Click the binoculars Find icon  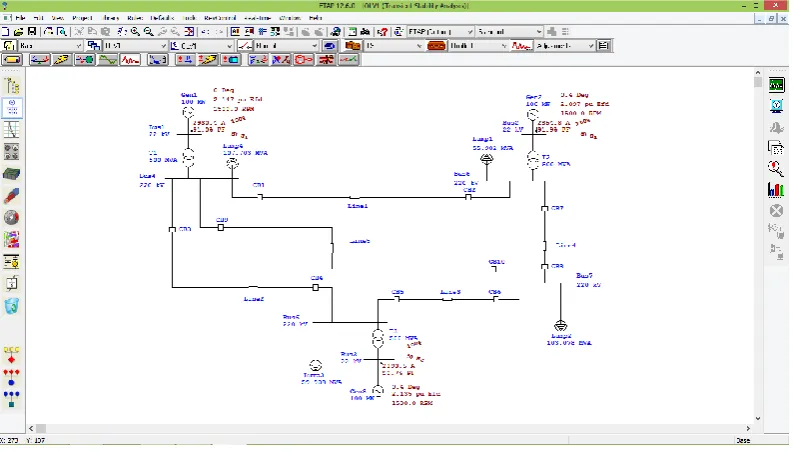pos(365,32)
